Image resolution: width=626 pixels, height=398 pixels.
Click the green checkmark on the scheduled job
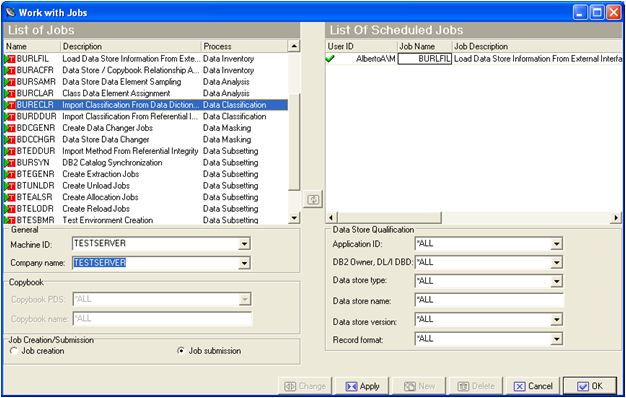(330, 59)
